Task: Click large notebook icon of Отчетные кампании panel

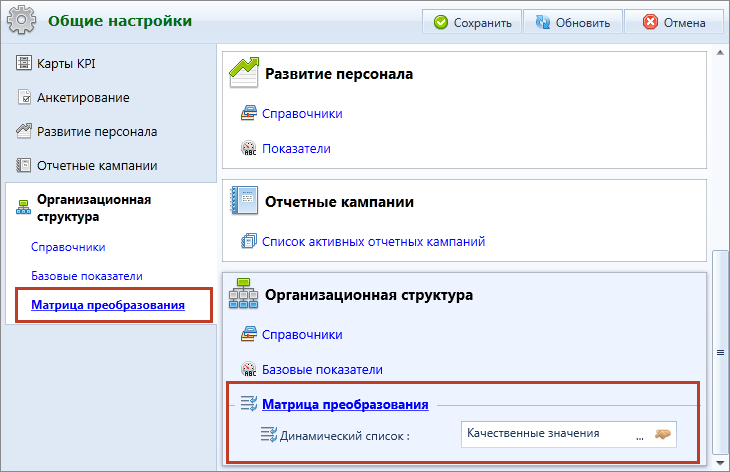Action: click(244, 201)
